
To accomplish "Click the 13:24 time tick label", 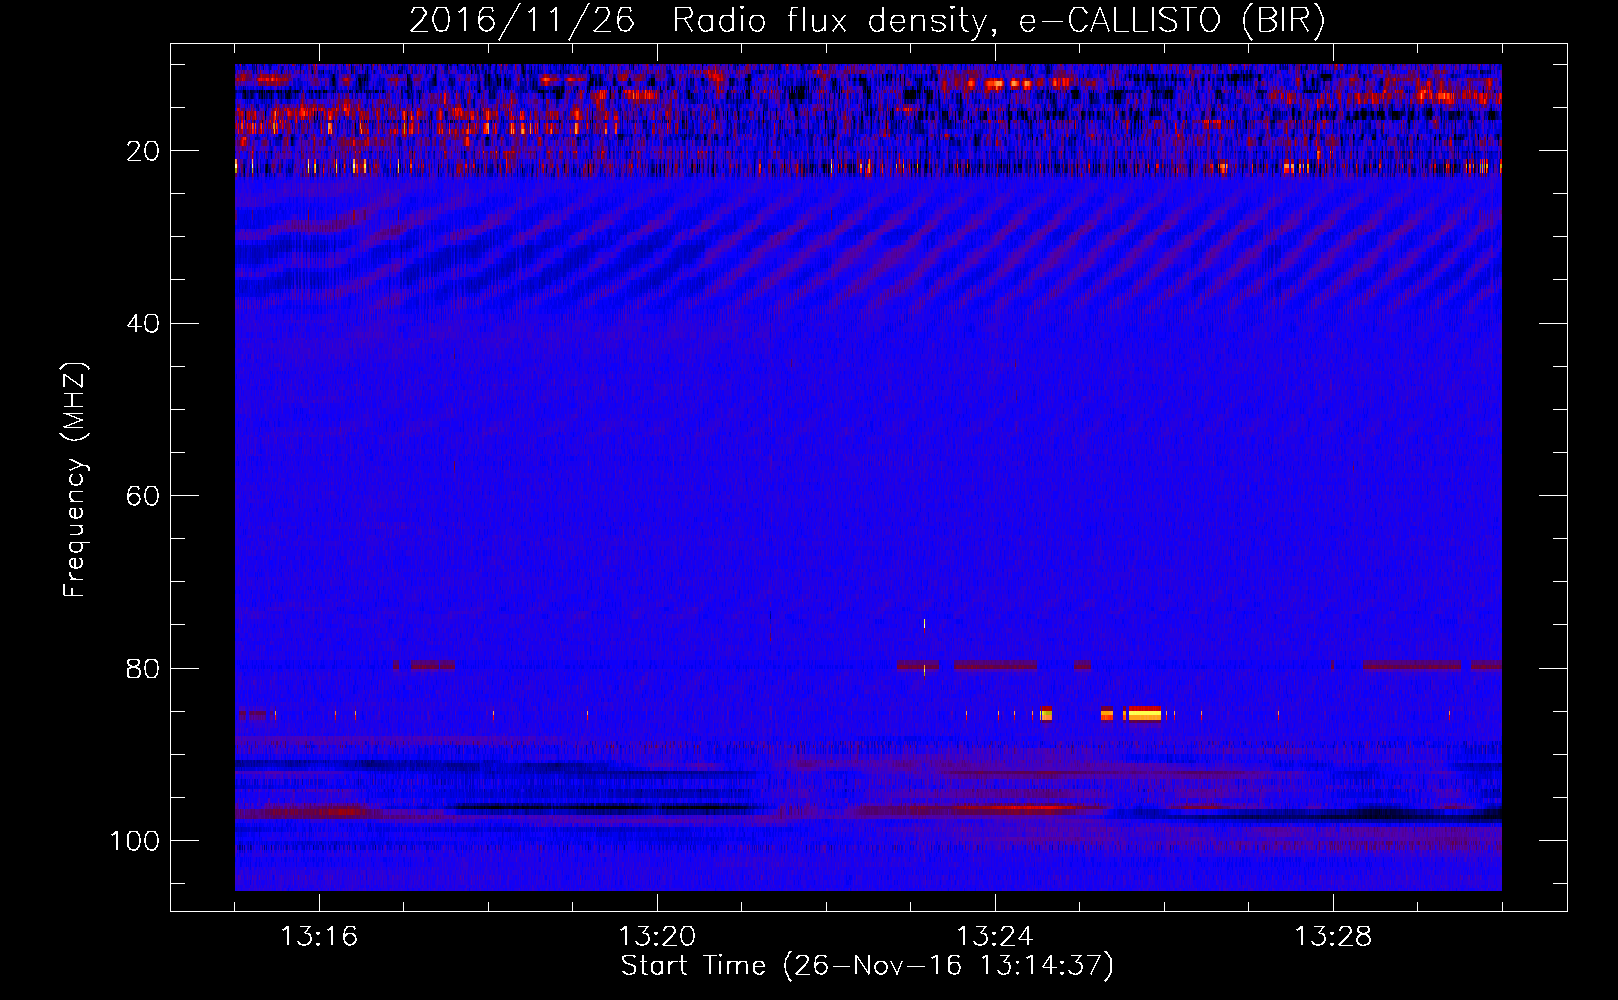I will point(995,937).
